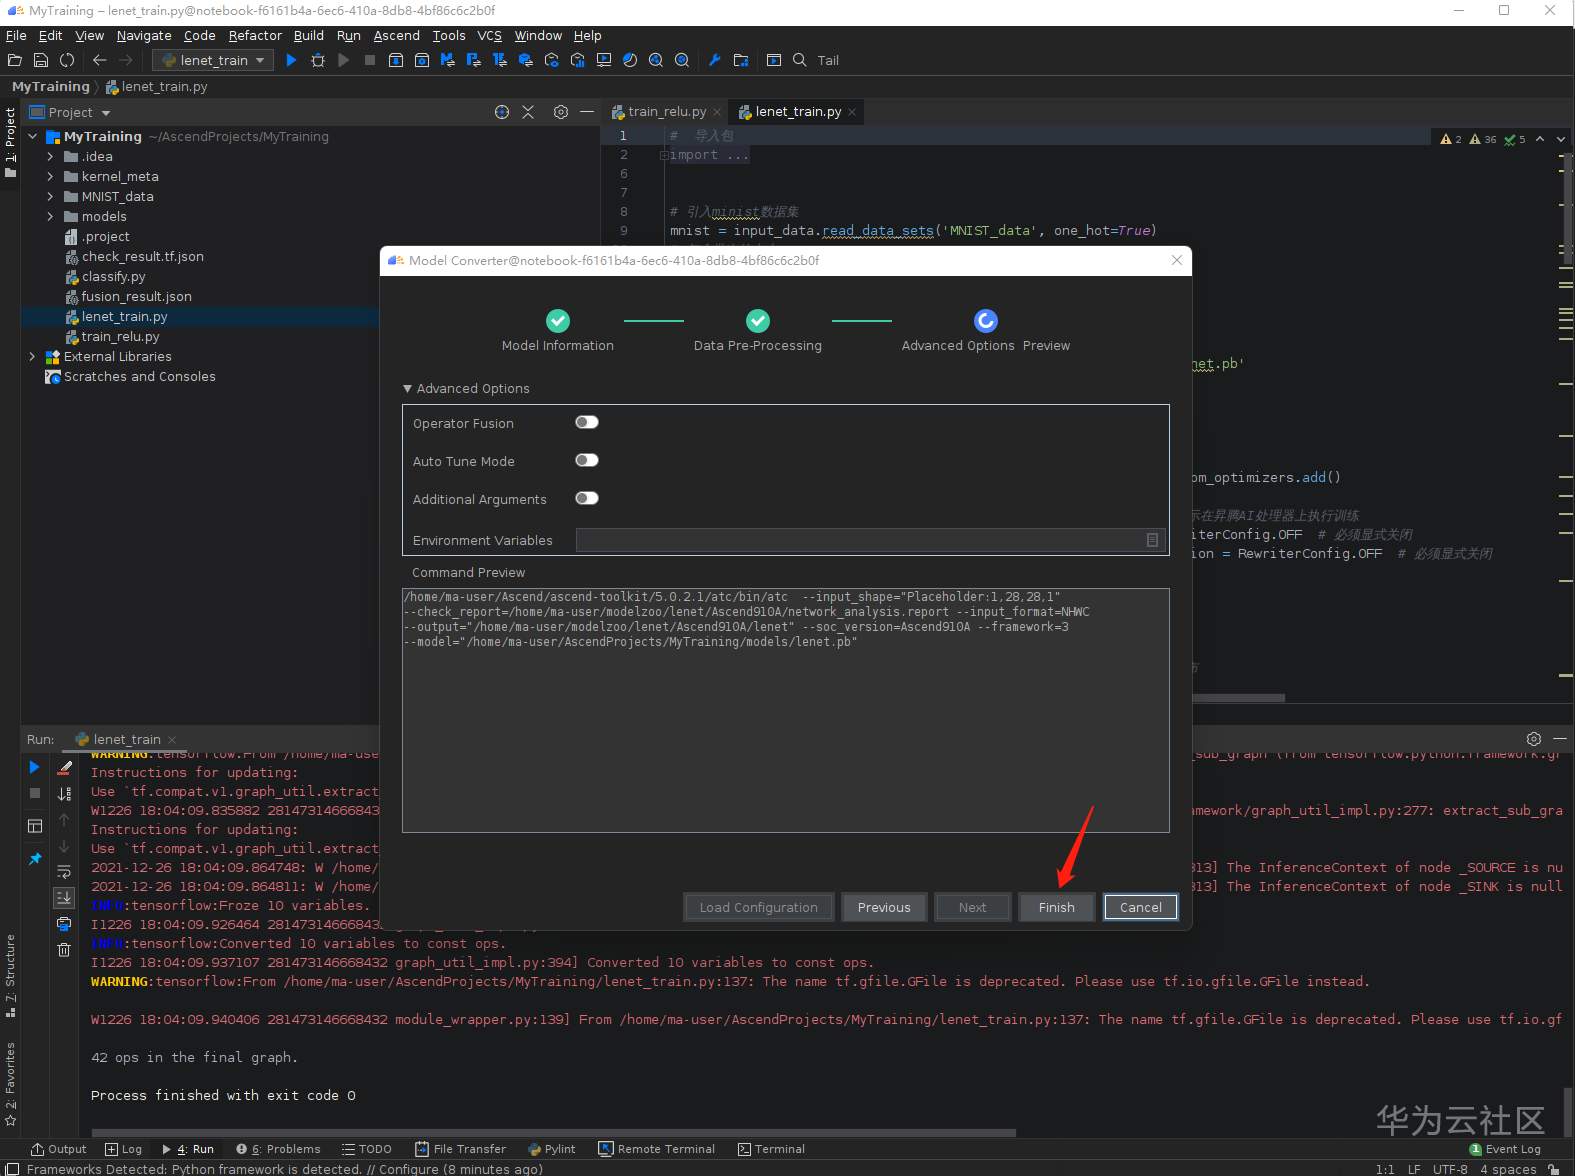Turn on Additional Arguments toggle
Image resolution: width=1575 pixels, height=1176 pixels.
(x=587, y=498)
